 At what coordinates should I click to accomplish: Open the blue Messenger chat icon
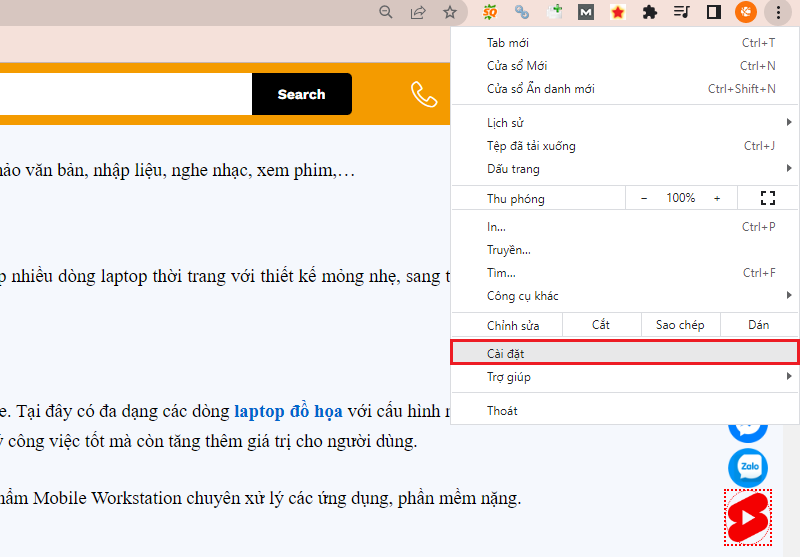(x=748, y=433)
